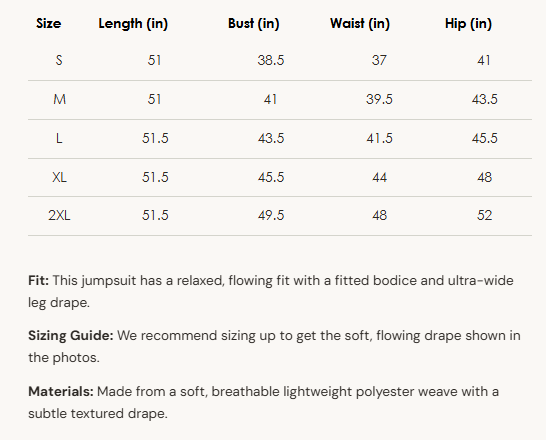This screenshot has width=546, height=440.
Task: Click the bold Fit: label
Action: [39, 281]
